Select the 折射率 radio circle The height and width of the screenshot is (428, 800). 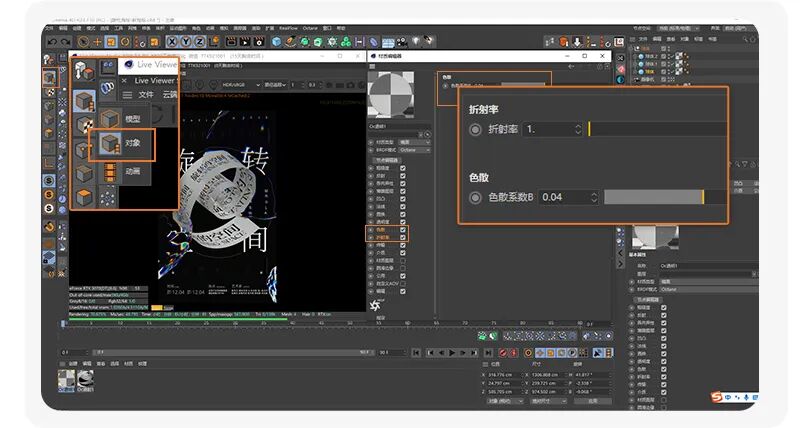(x=475, y=130)
